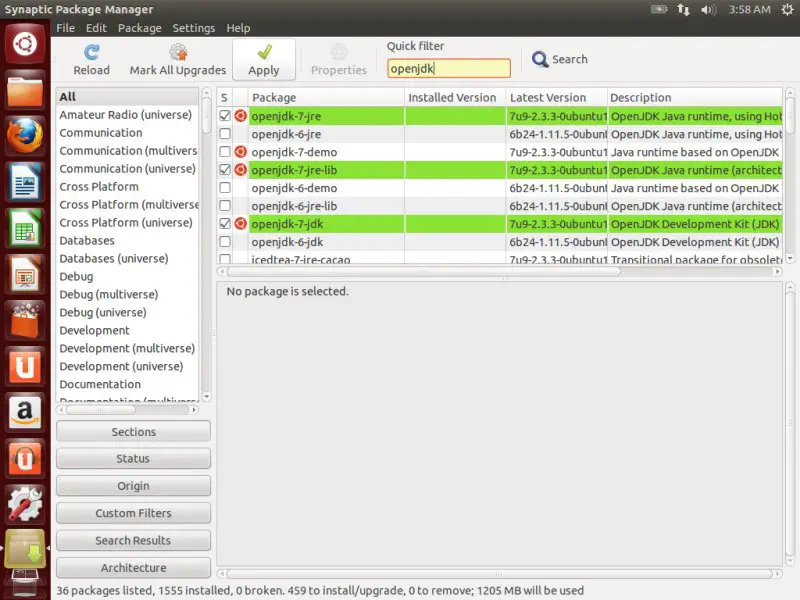Screen dimensions: 800x600
Task: Click the Quick filter text field
Action: click(448, 68)
